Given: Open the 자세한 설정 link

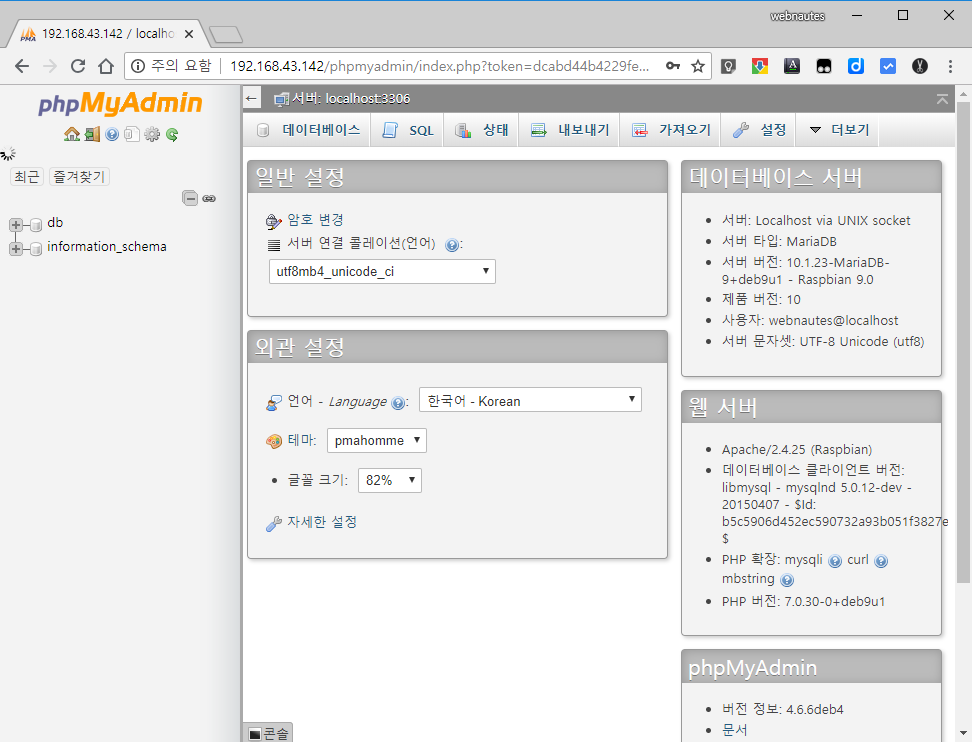Looking at the screenshot, I should click(322, 522).
